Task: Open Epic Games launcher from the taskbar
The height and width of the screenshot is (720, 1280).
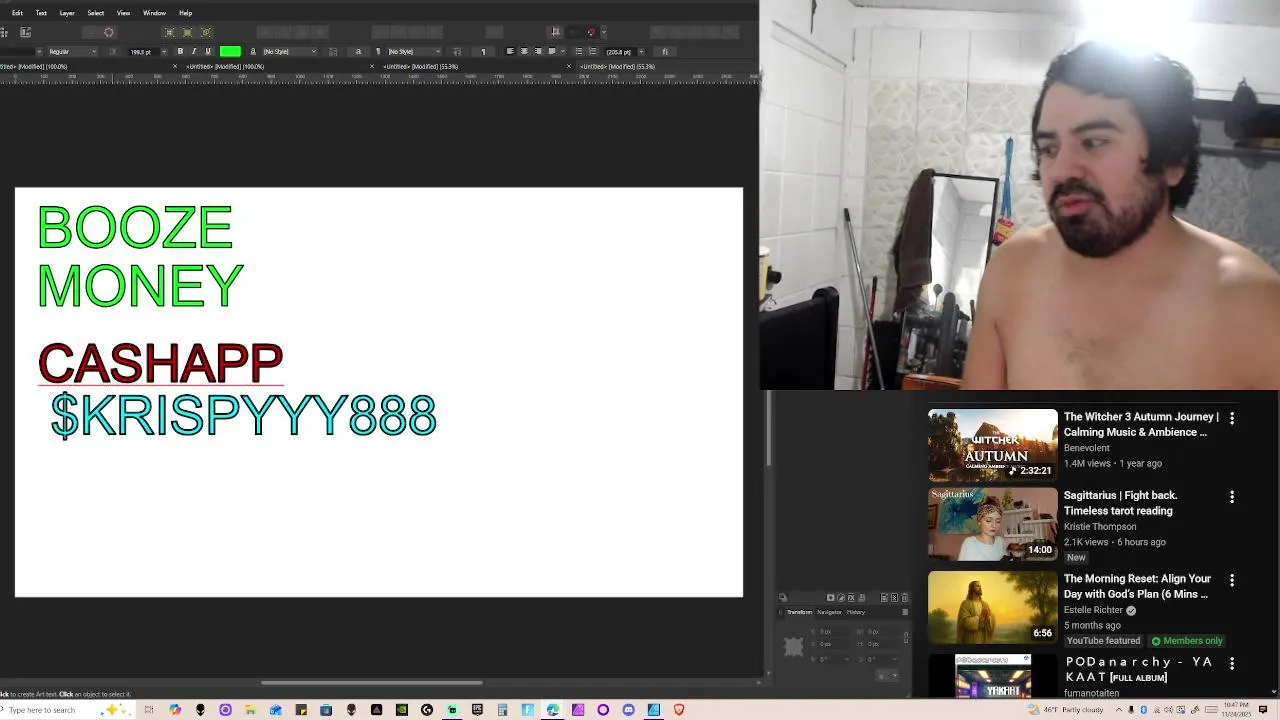Action: click(477, 710)
